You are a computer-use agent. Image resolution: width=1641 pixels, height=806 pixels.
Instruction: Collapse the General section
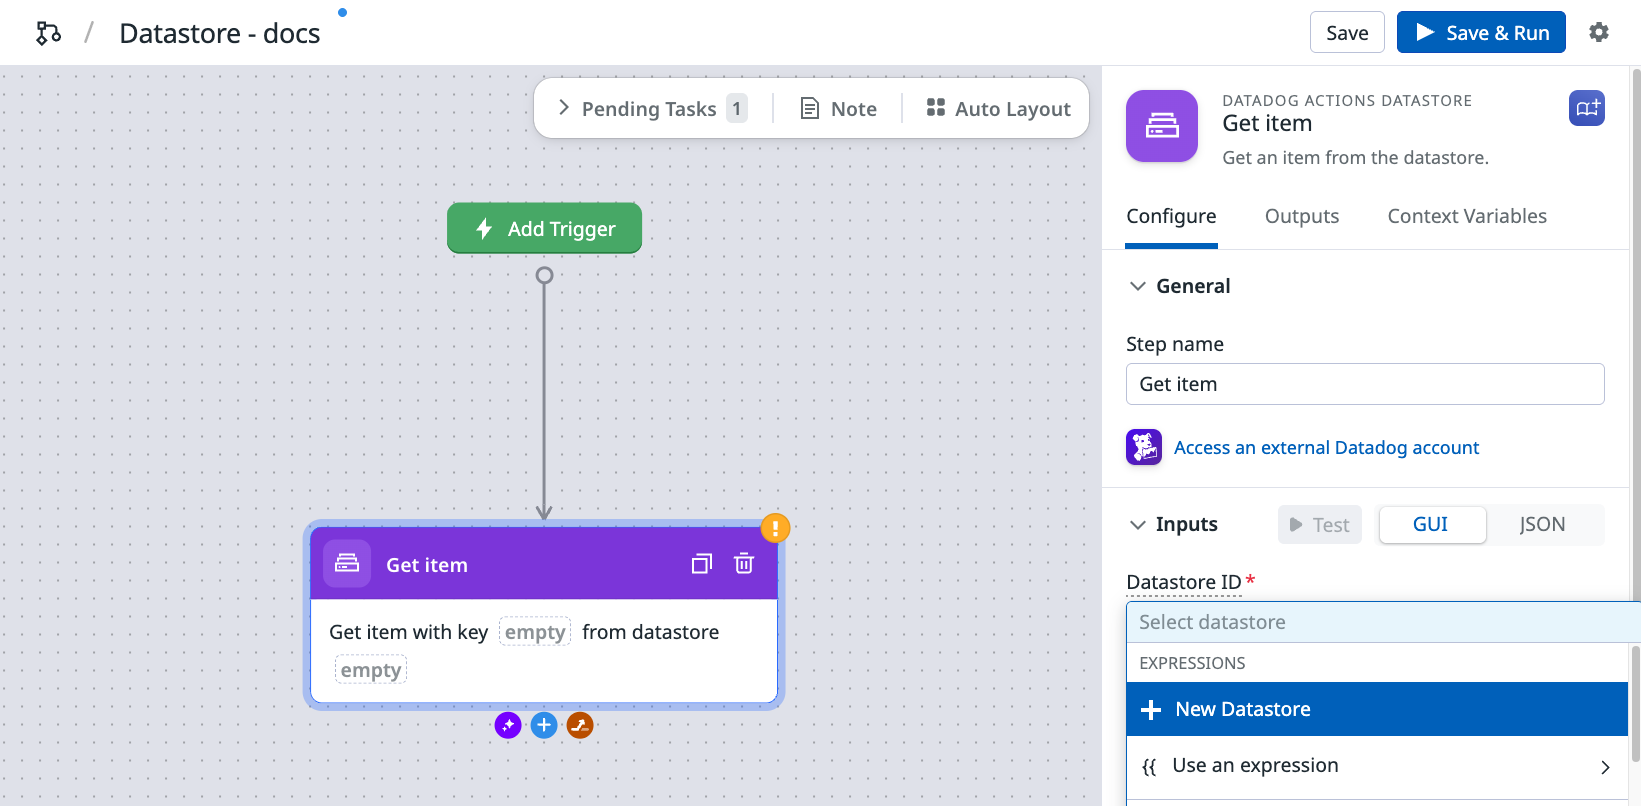click(1137, 286)
